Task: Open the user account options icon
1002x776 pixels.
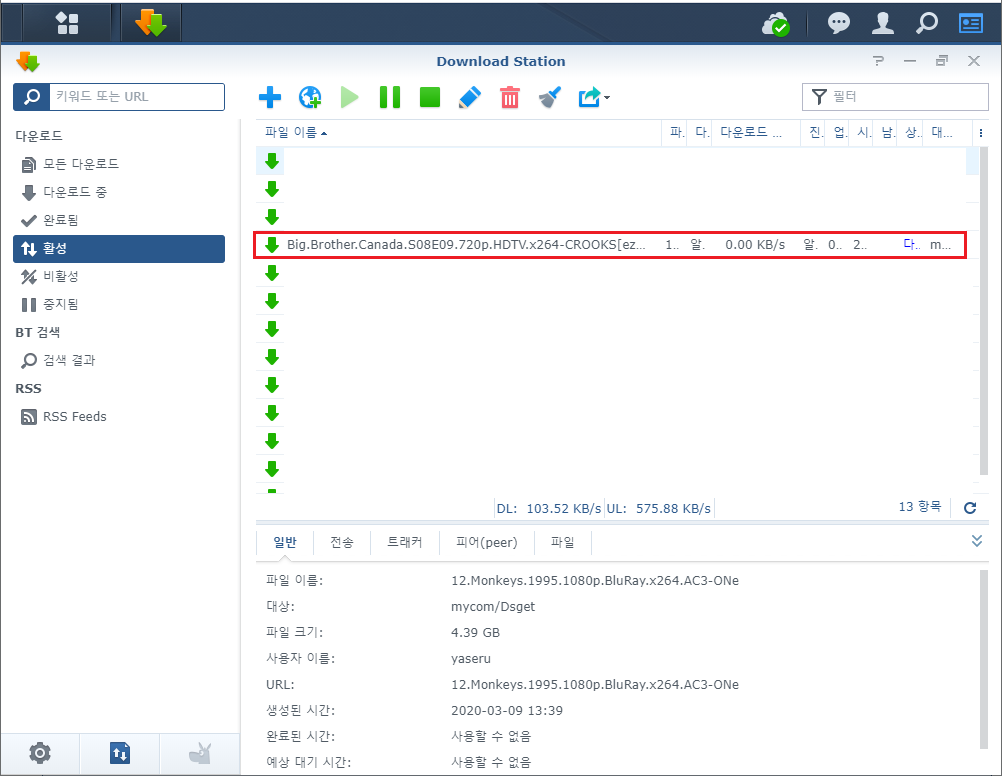Action: (883, 23)
